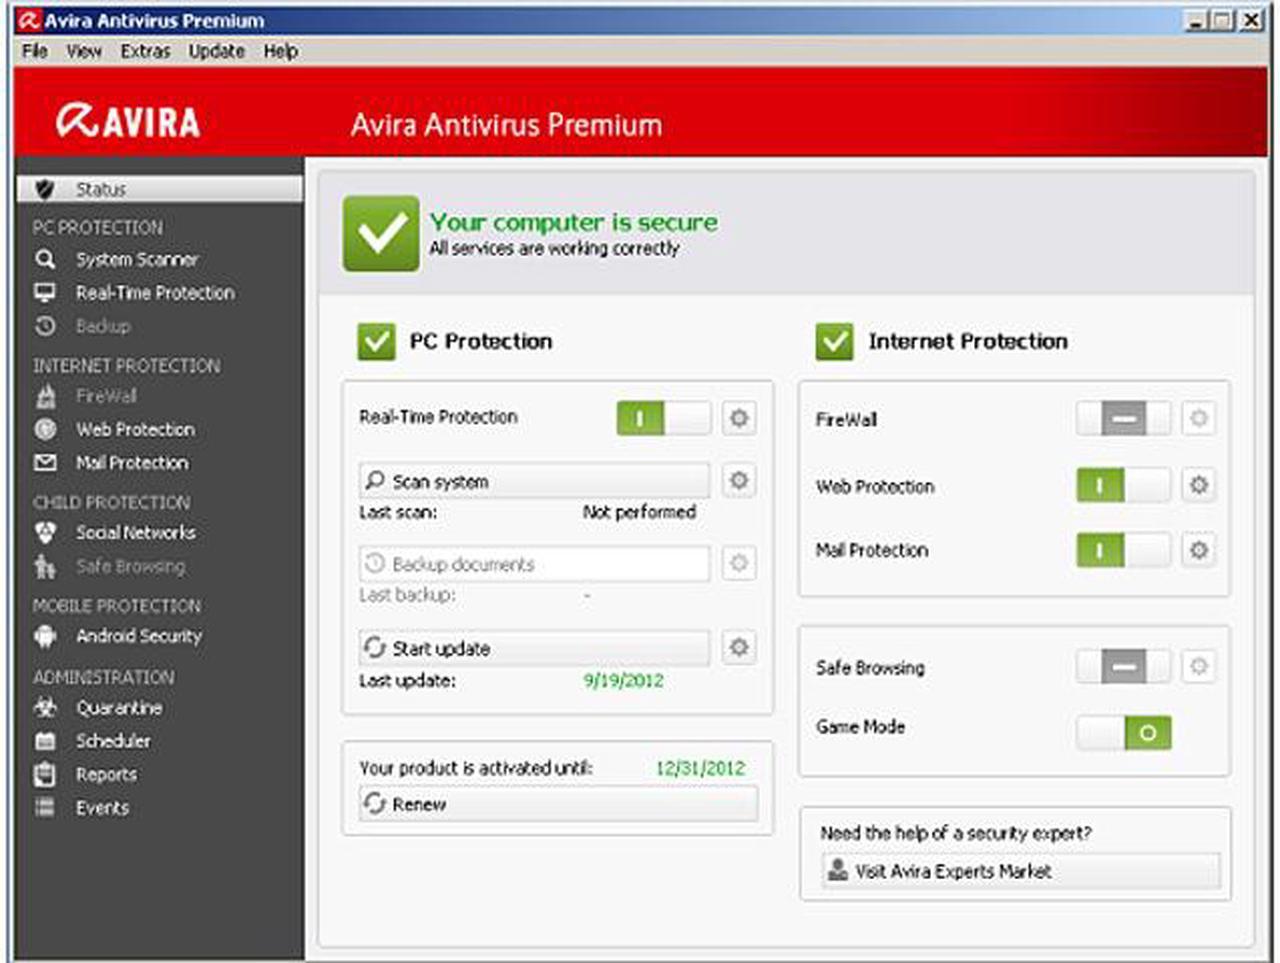
Task: Click Visit Avira Experts Market button
Action: point(1021,871)
